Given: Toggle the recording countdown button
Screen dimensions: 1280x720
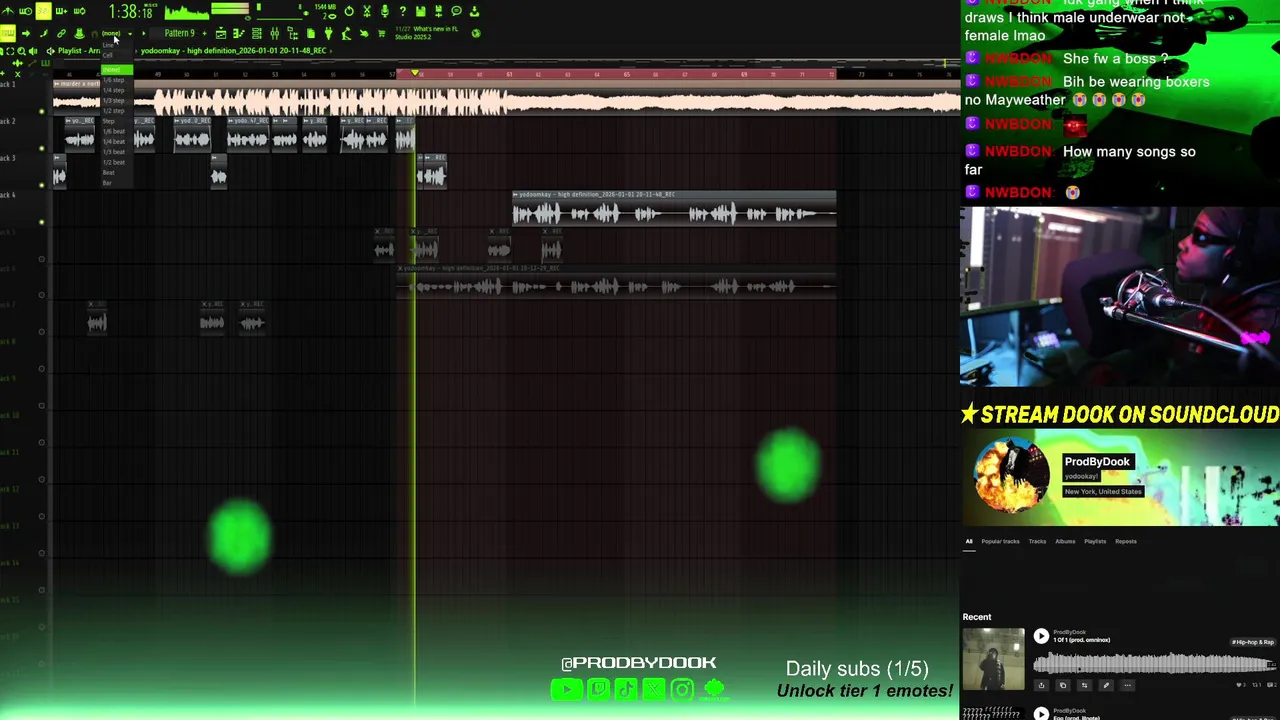Looking at the screenshot, I should (x=43, y=11).
